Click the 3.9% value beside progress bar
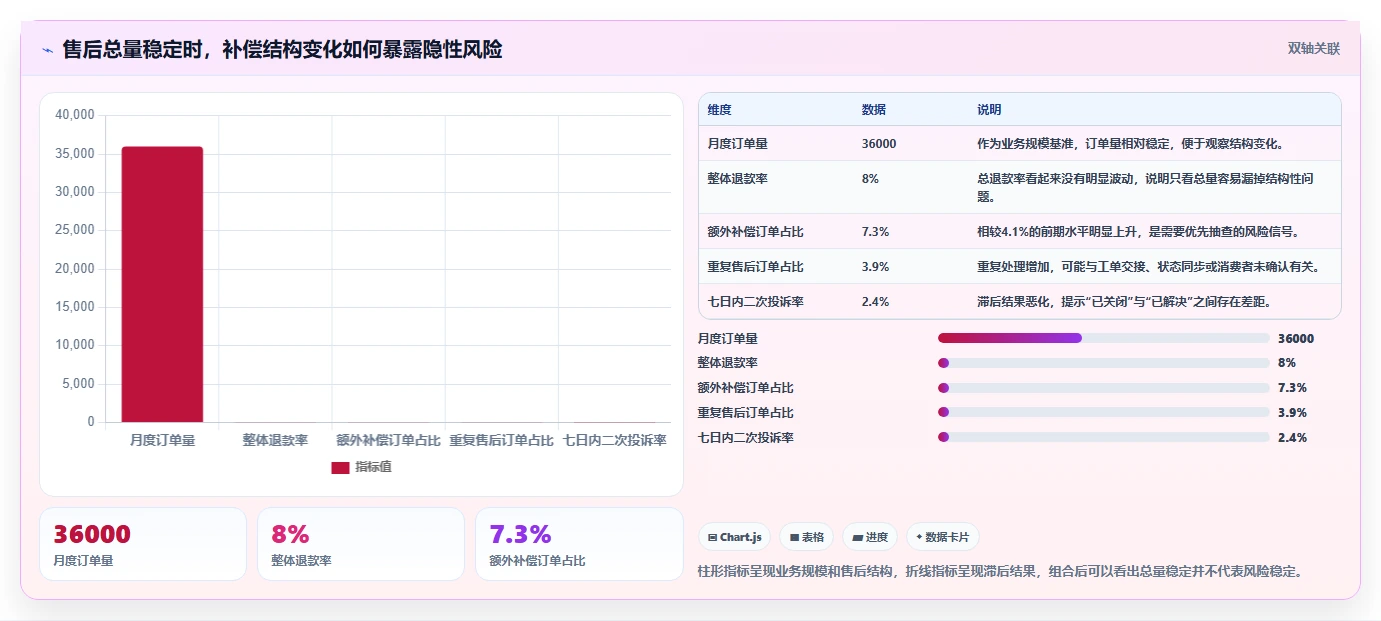Screen dimensions: 1381x621 point(1292,412)
